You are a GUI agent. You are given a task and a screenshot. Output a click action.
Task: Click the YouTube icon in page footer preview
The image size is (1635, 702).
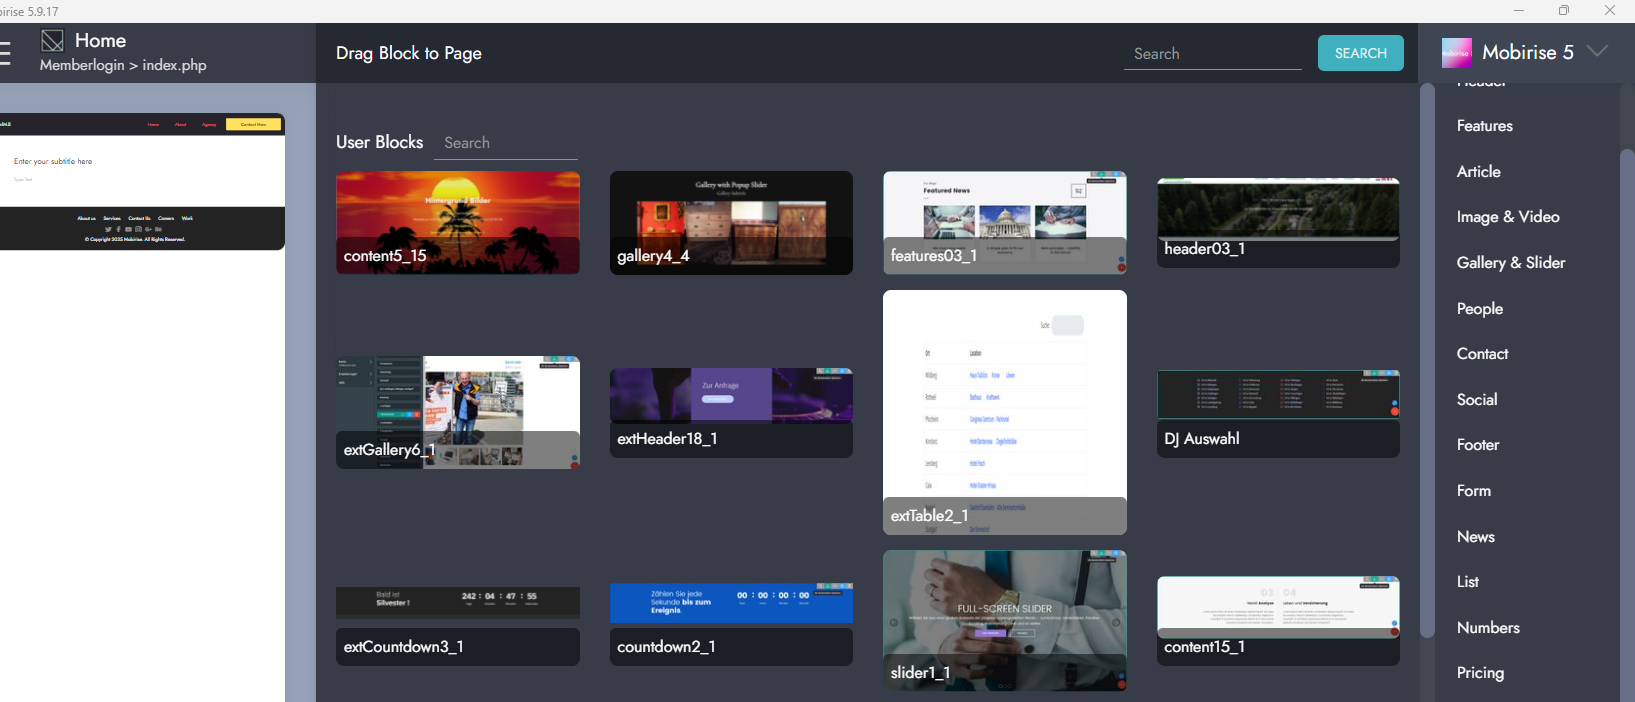point(128,229)
